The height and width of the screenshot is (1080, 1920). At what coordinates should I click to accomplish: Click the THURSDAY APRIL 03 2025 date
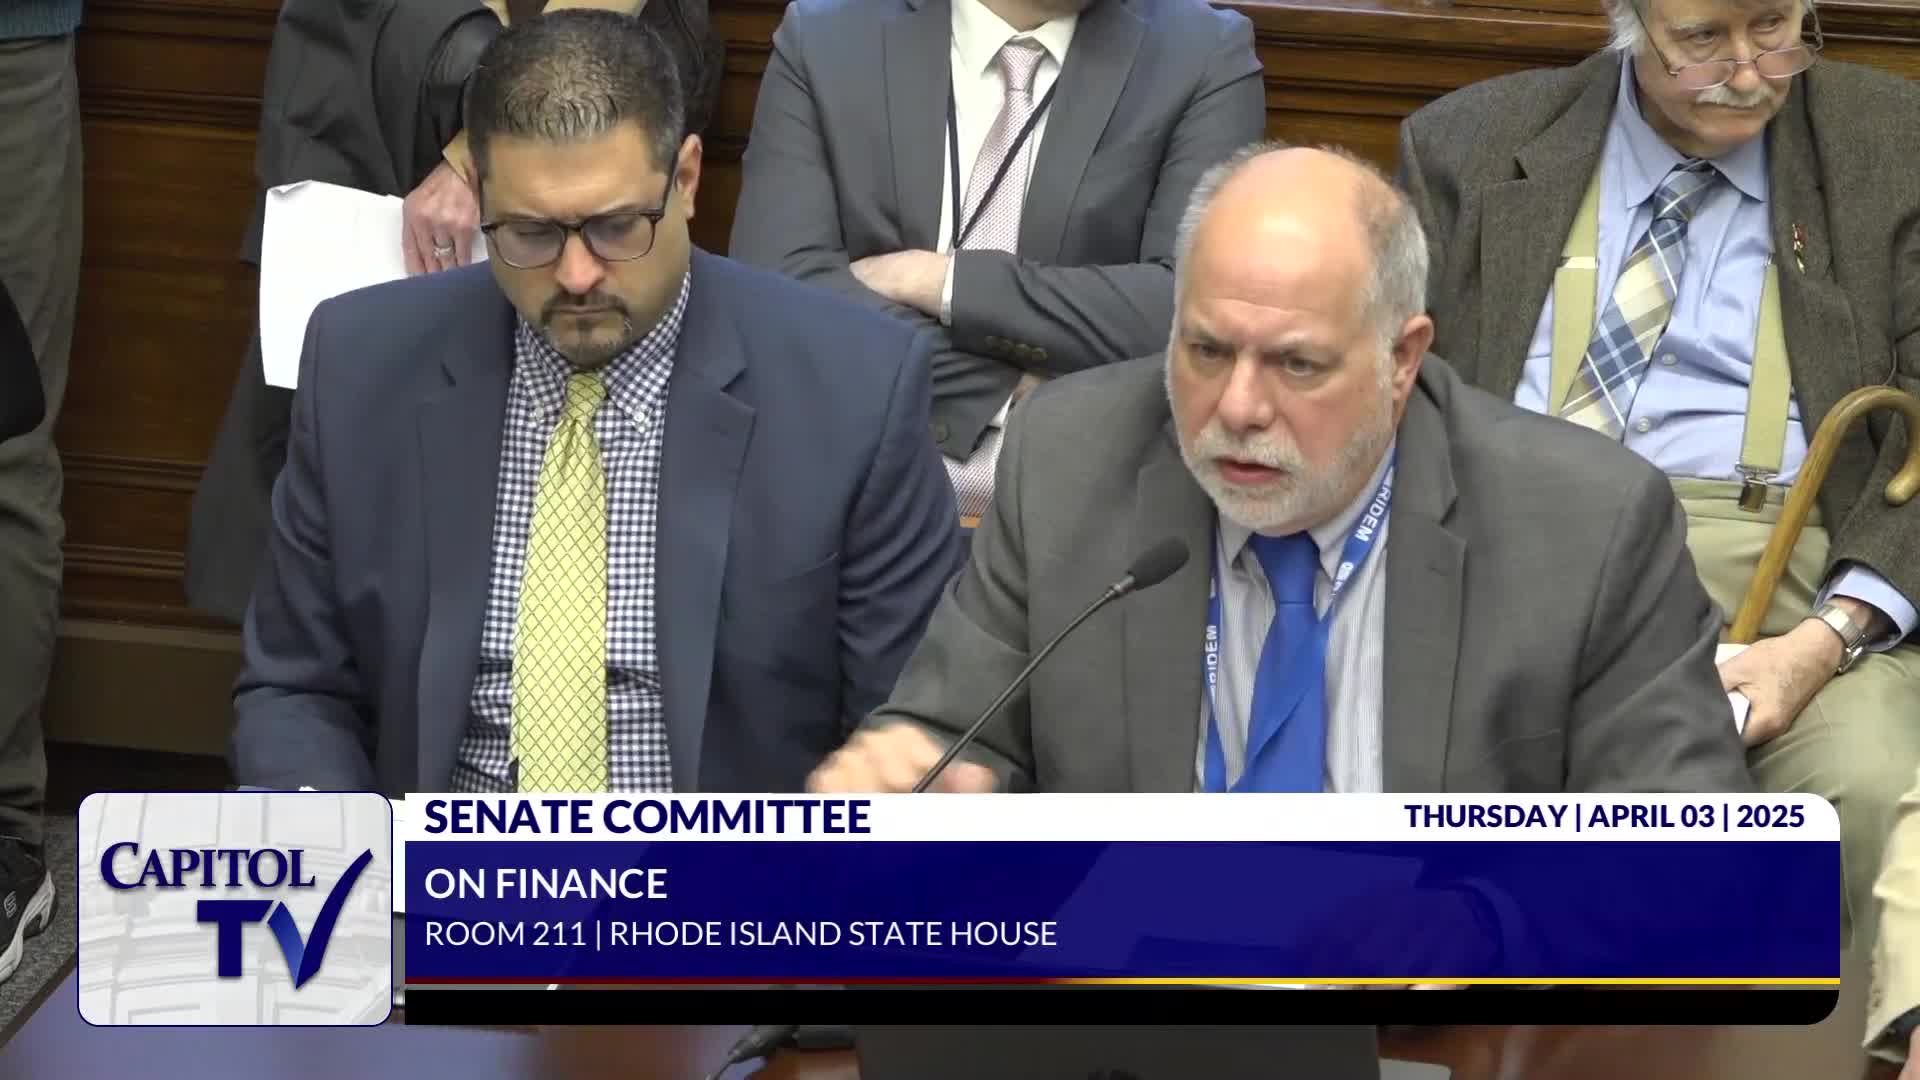tap(1603, 817)
